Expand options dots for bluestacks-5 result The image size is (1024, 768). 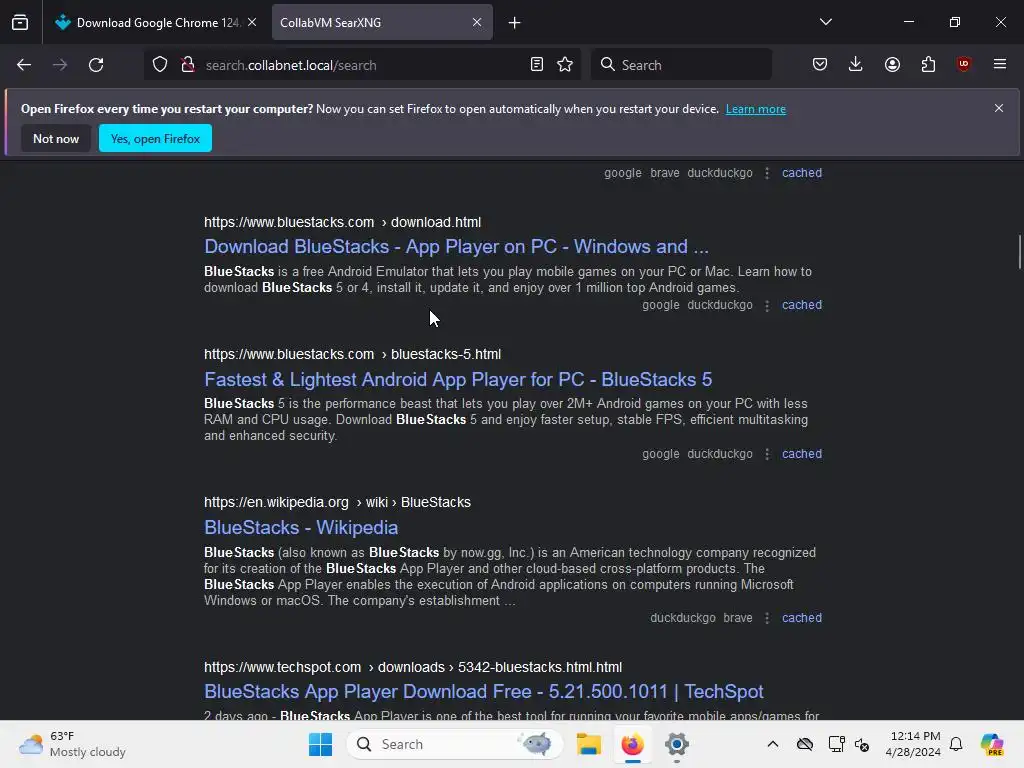point(767,454)
